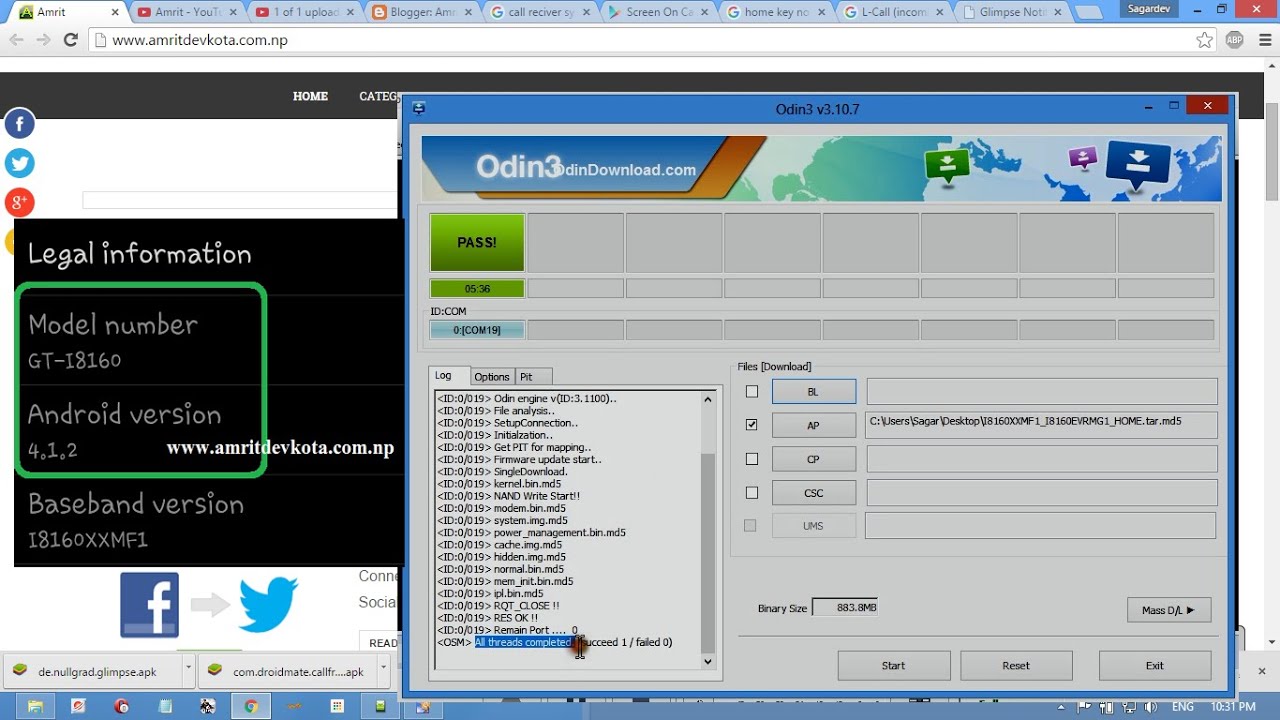Screen dimensions: 1280x720
Task: Open options for com.droidmate.callfr apk download
Action: click(383, 671)
